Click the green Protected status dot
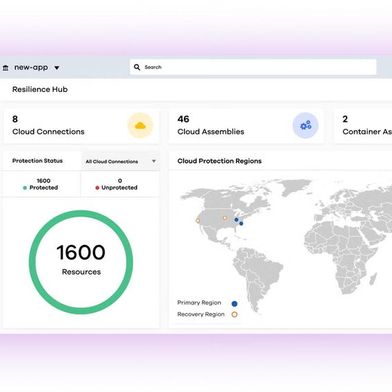This screenshot has width=392, height=392. pos(25,188)
